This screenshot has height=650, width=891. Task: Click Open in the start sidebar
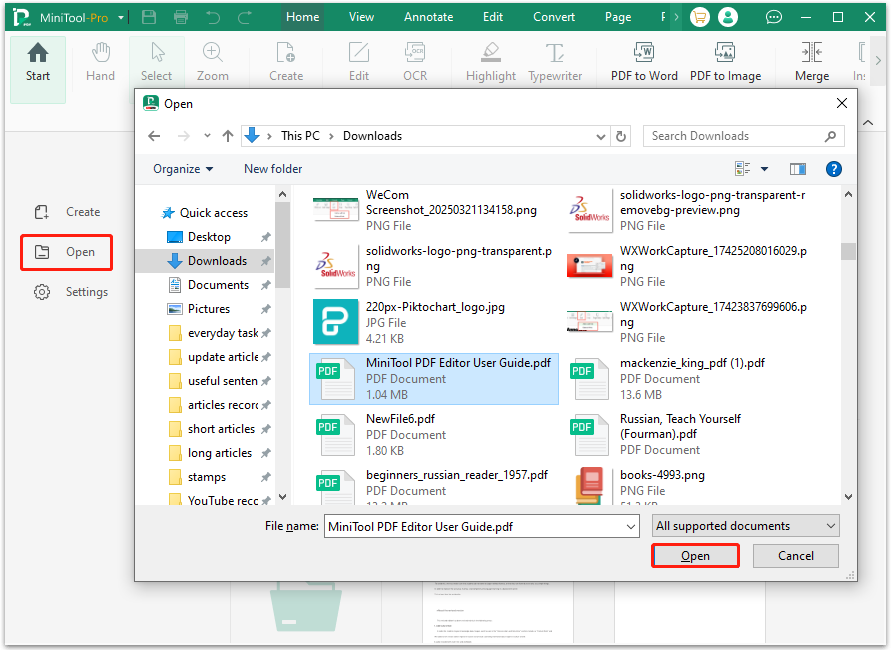point(66,252)
